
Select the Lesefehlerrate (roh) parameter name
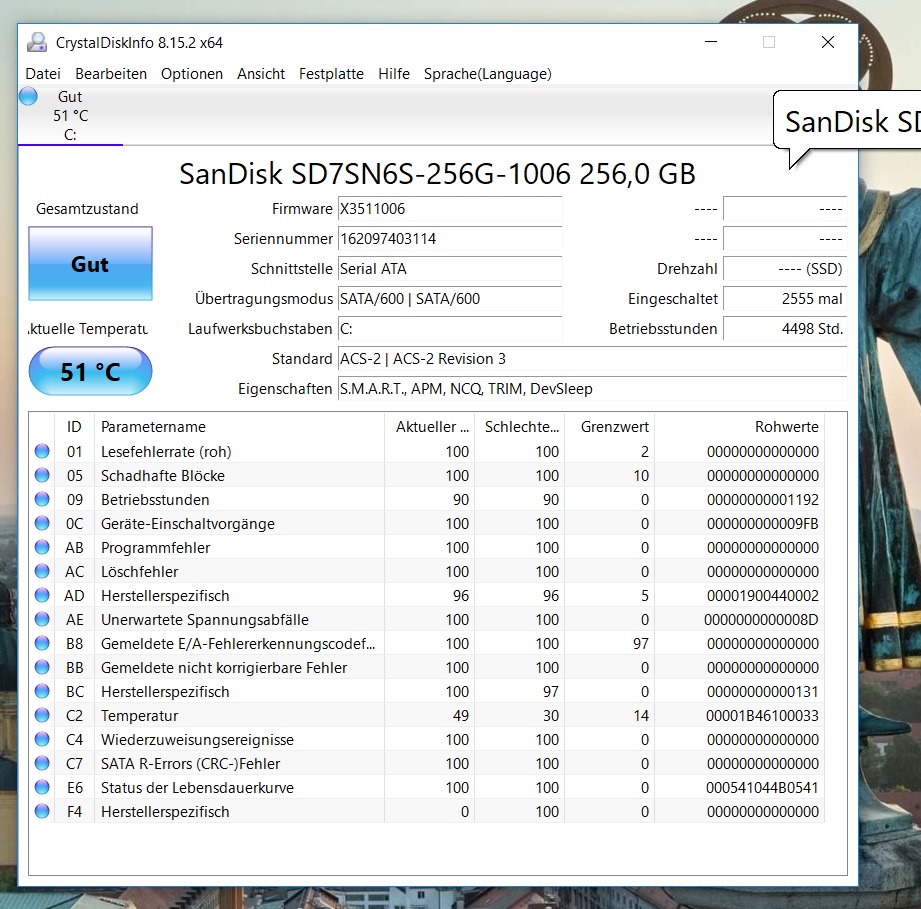pos(166,452)
